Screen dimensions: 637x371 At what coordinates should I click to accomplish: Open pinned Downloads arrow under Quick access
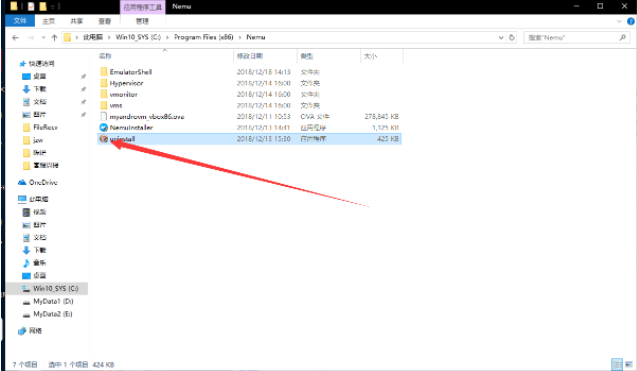tap(26, 89)
